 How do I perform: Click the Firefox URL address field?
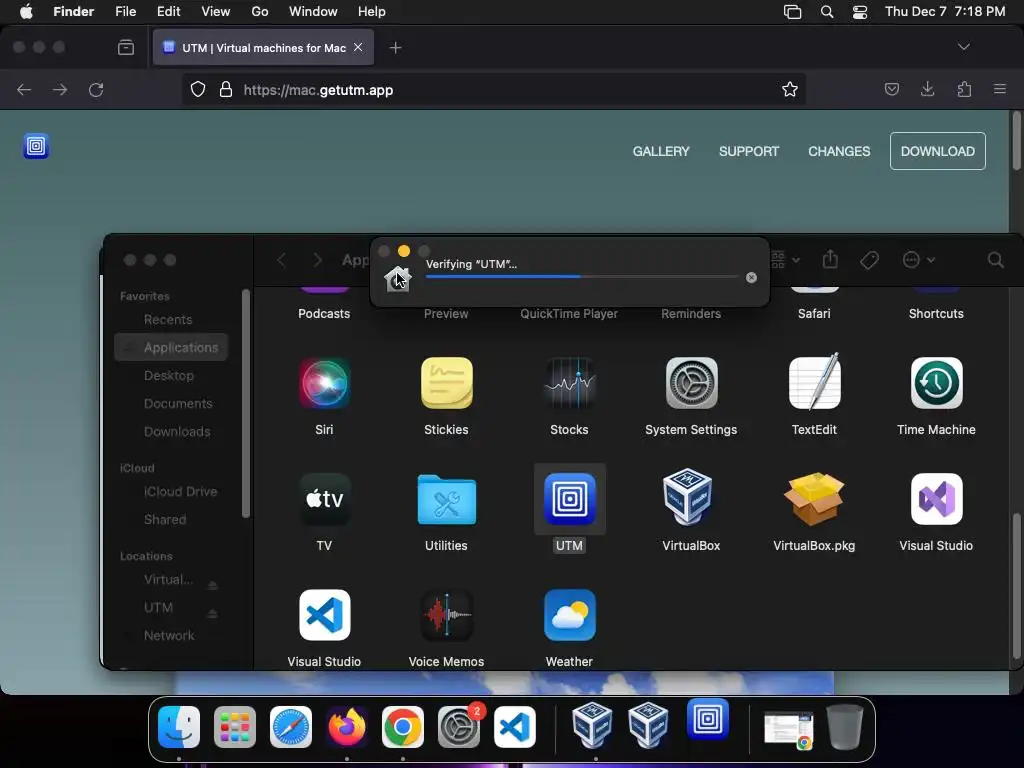494,89
